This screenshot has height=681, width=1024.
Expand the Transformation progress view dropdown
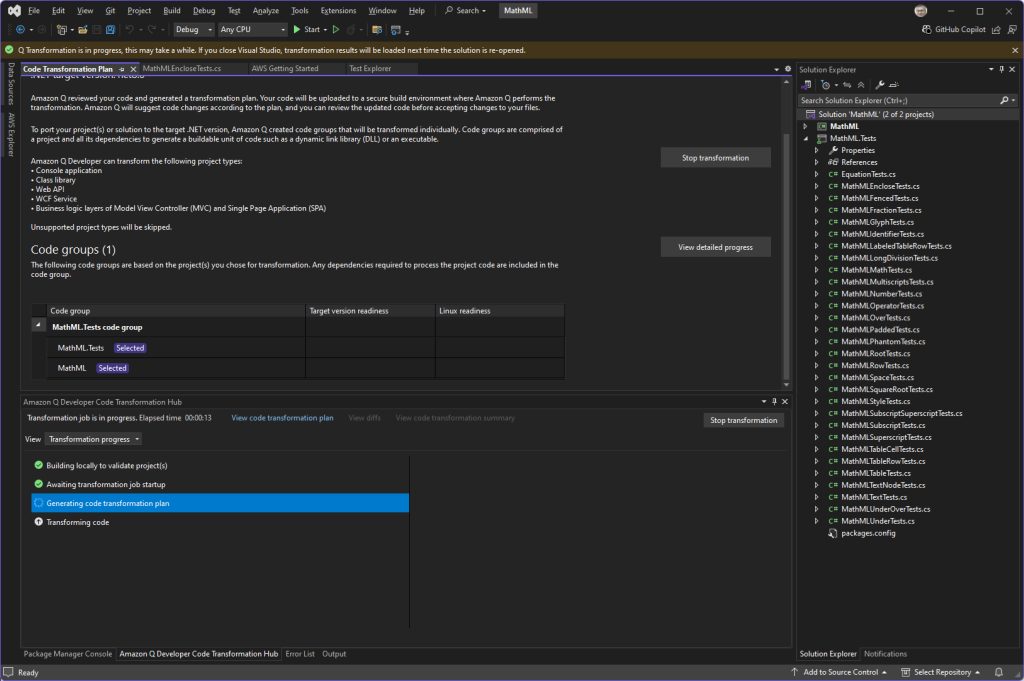pyautogui.click(x=94, y=439)
